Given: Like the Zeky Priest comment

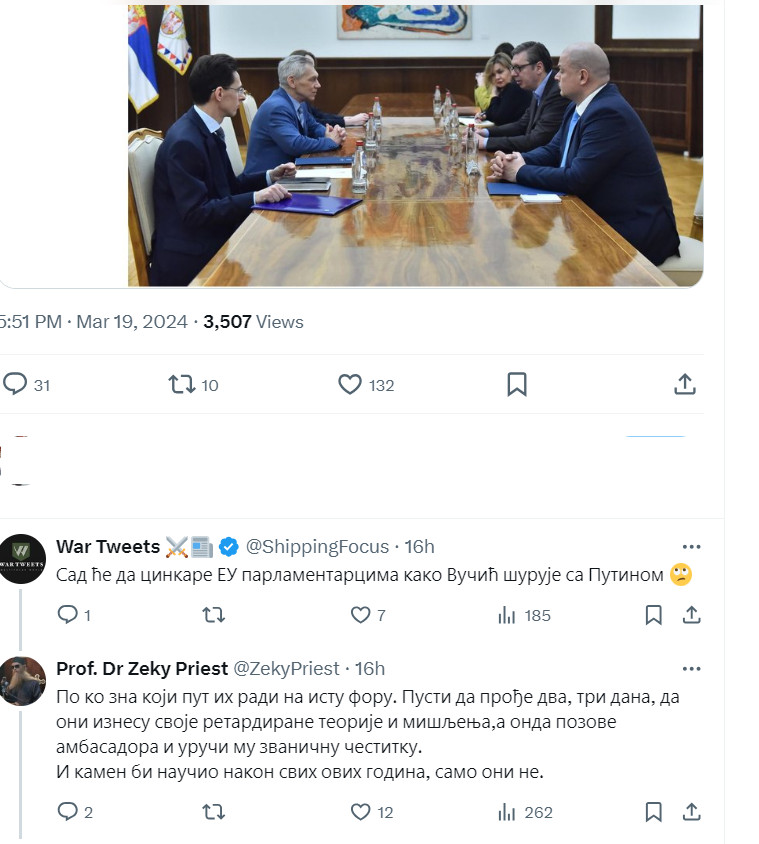Looking at the screenshot, I should click(x=360, y=812).
